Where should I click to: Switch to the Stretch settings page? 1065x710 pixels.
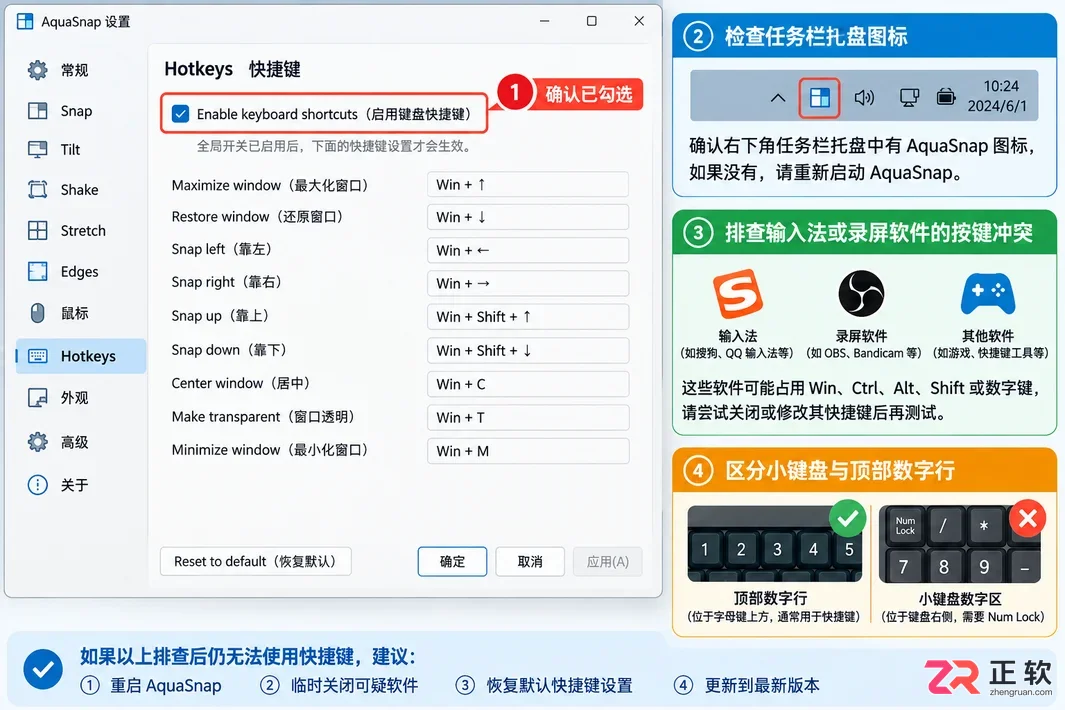[81, 230]
